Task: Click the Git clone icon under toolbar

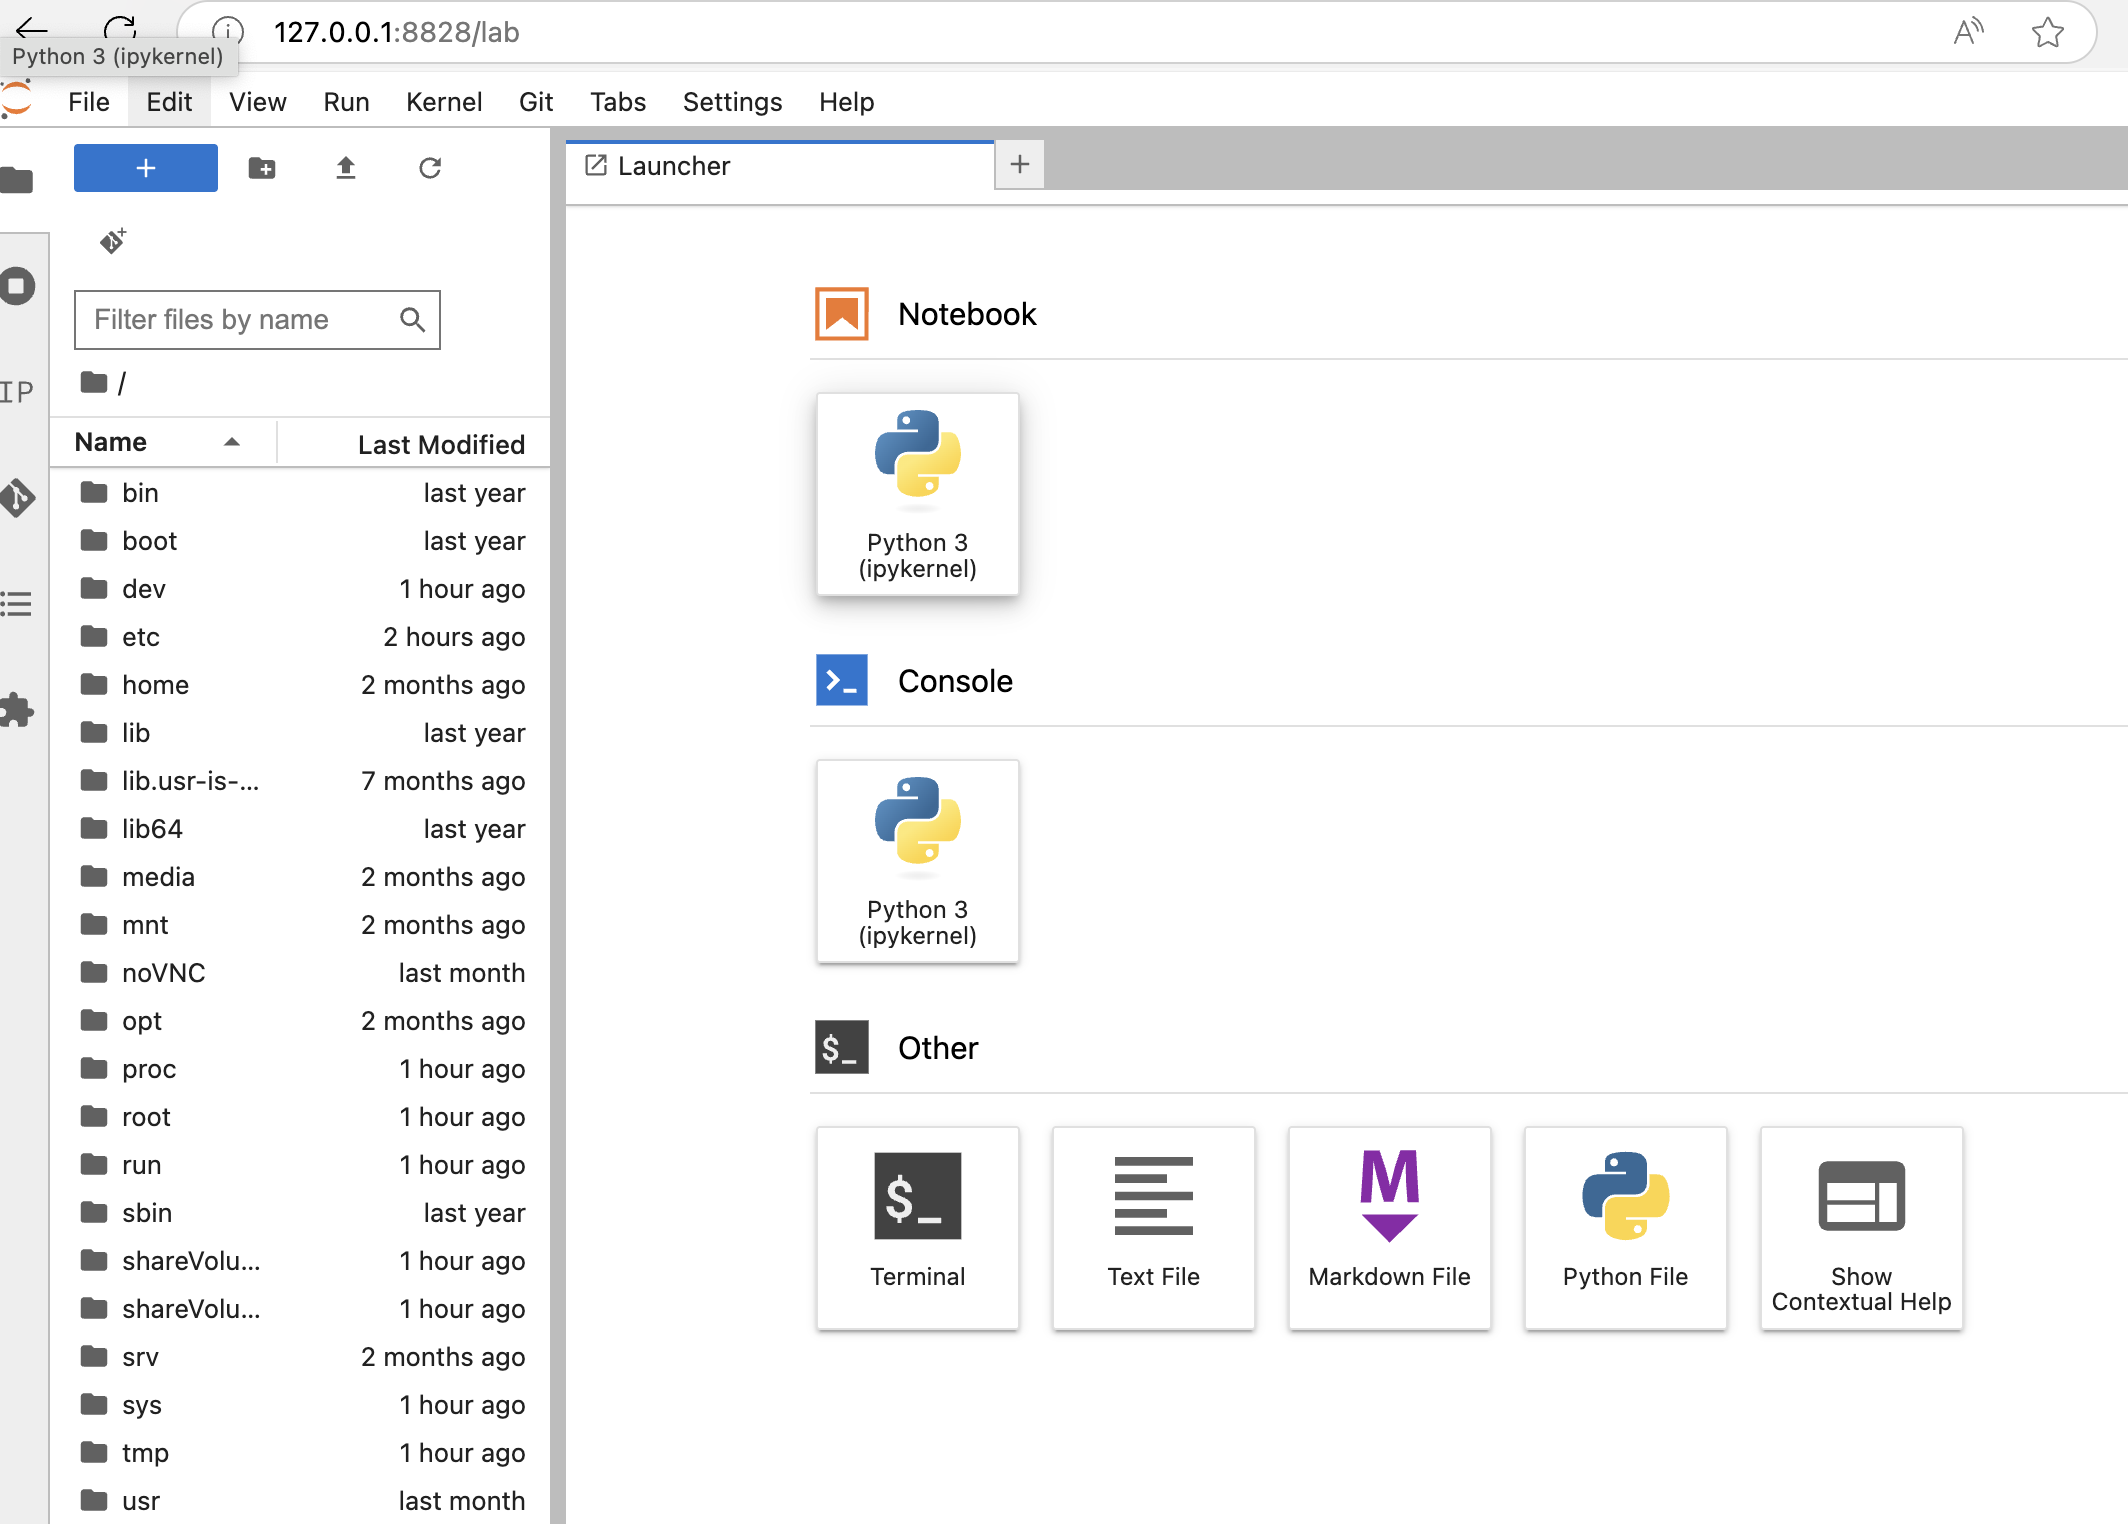Action: (113, 241)
